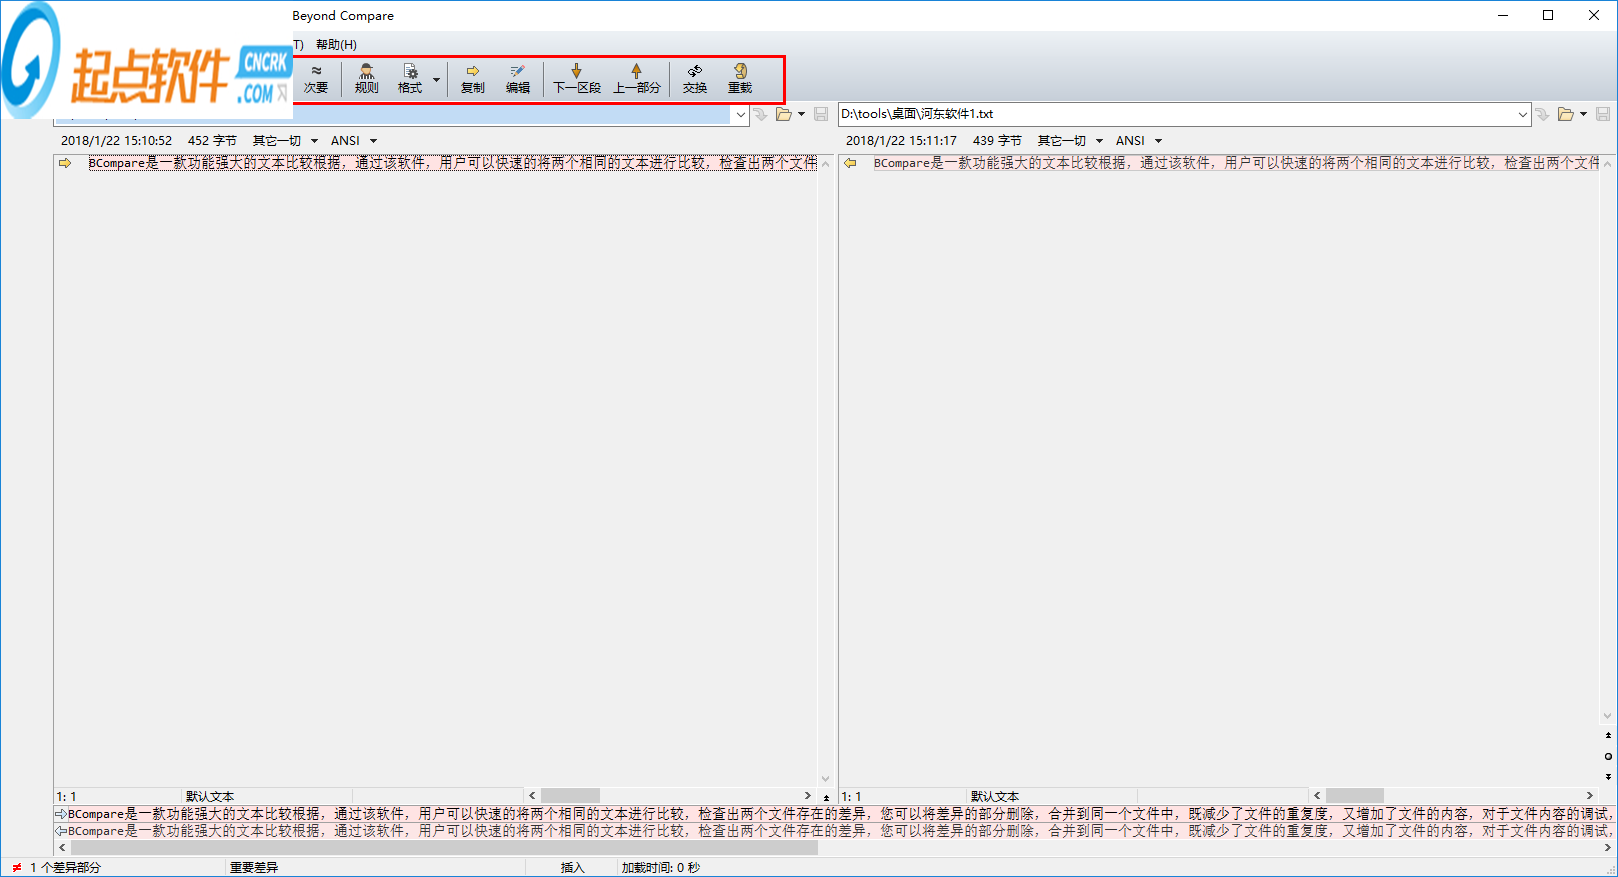This screenshot has height=877, width=1618.
Task: Click the second line in bottom detail pane
Action: (835, 831)
